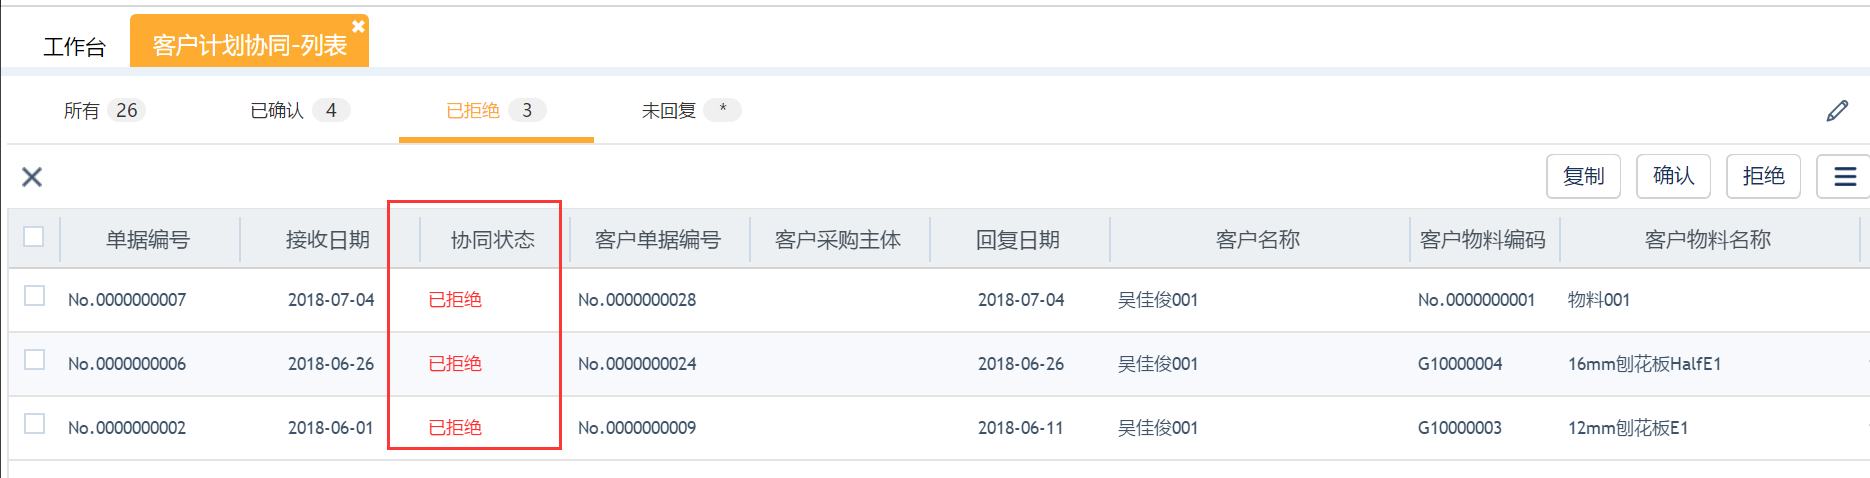Go to the 工作台 tab
The height and width of the screenshot is (478, 1870).
(x=74, y=46)
